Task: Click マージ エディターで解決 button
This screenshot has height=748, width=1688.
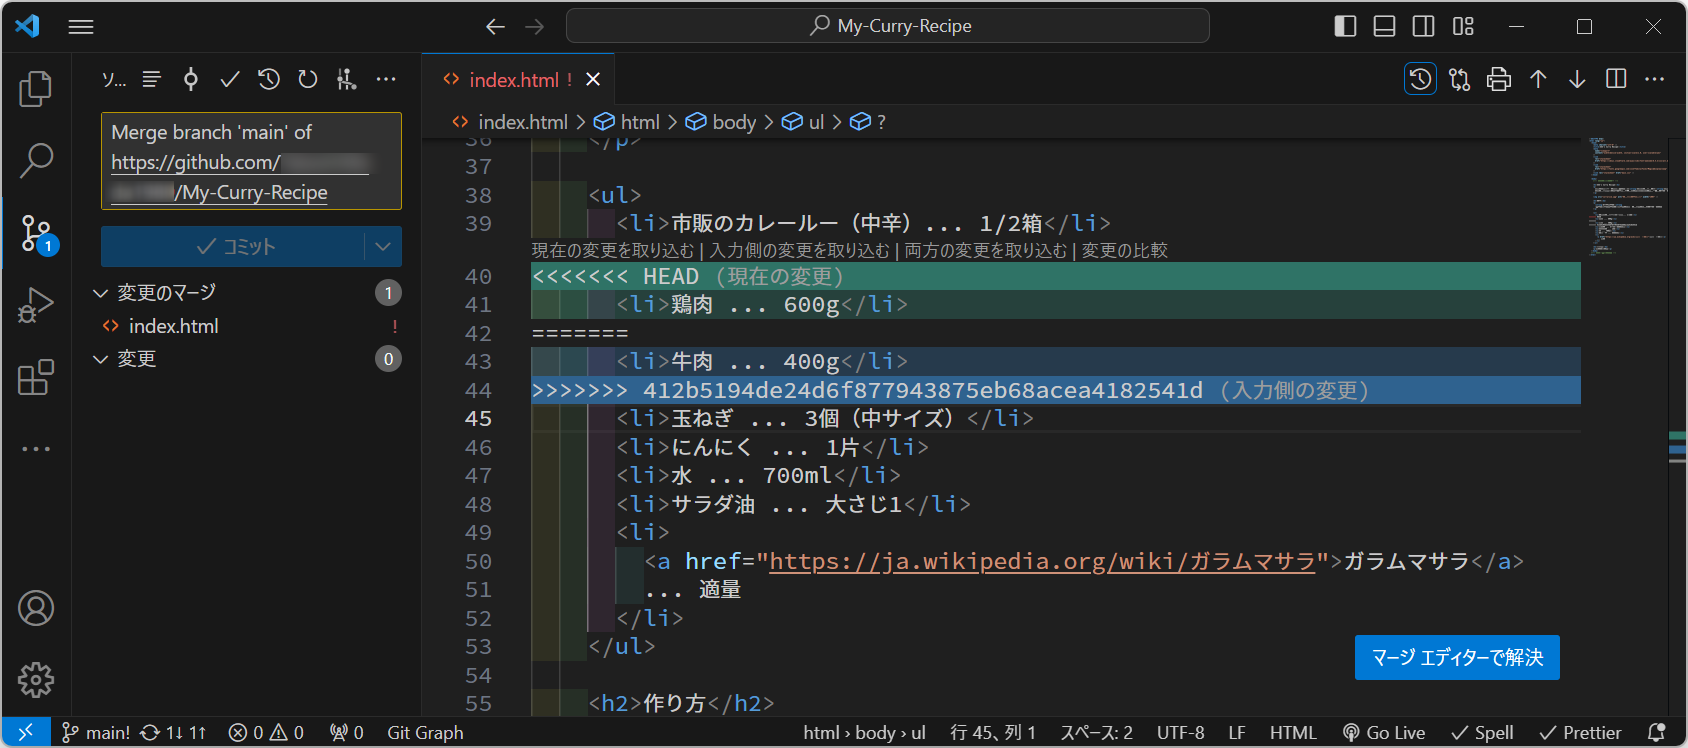Action: click(x=1457, y=657)
